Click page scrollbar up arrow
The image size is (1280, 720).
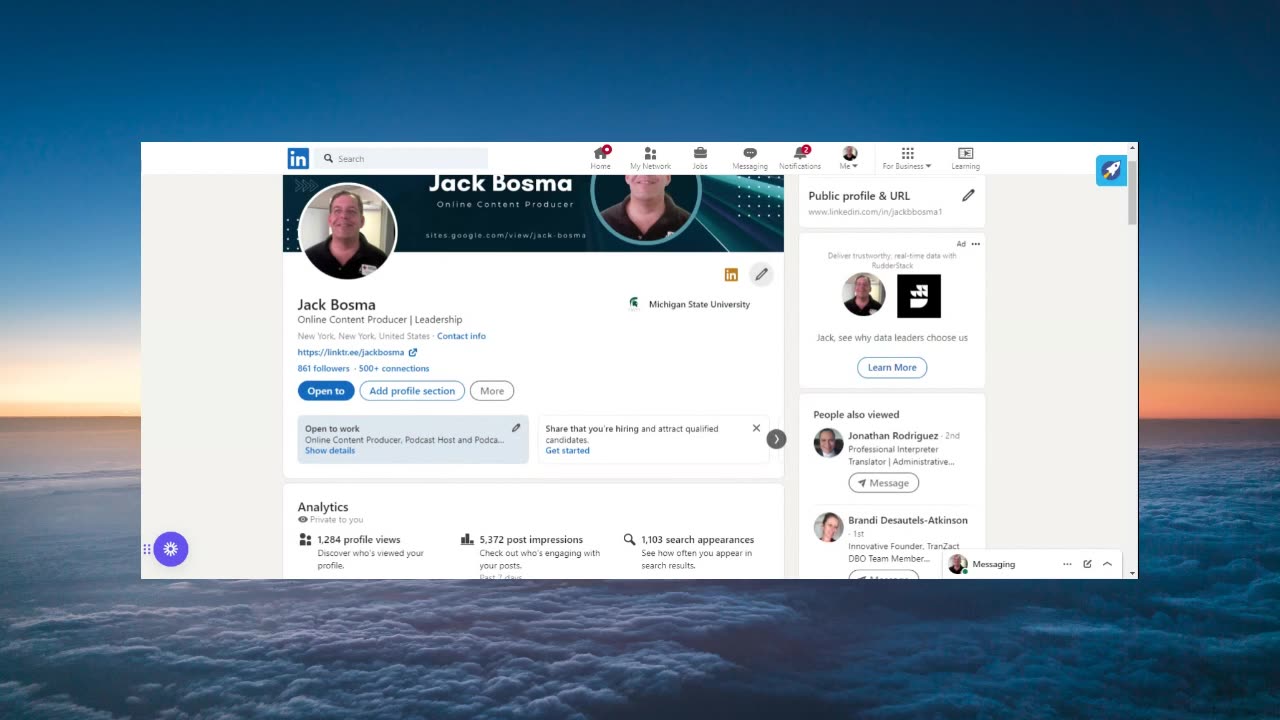coord(1132,148)
